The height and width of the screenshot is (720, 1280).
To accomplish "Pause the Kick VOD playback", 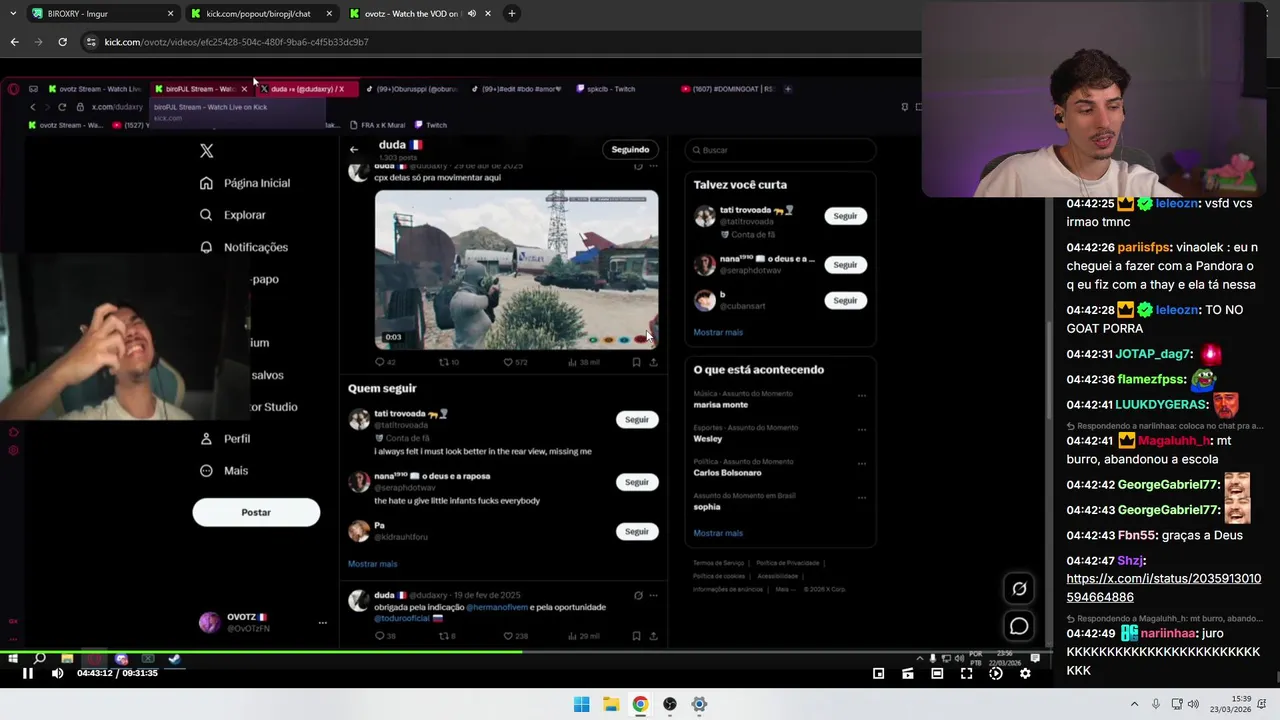I will (28, 673).
